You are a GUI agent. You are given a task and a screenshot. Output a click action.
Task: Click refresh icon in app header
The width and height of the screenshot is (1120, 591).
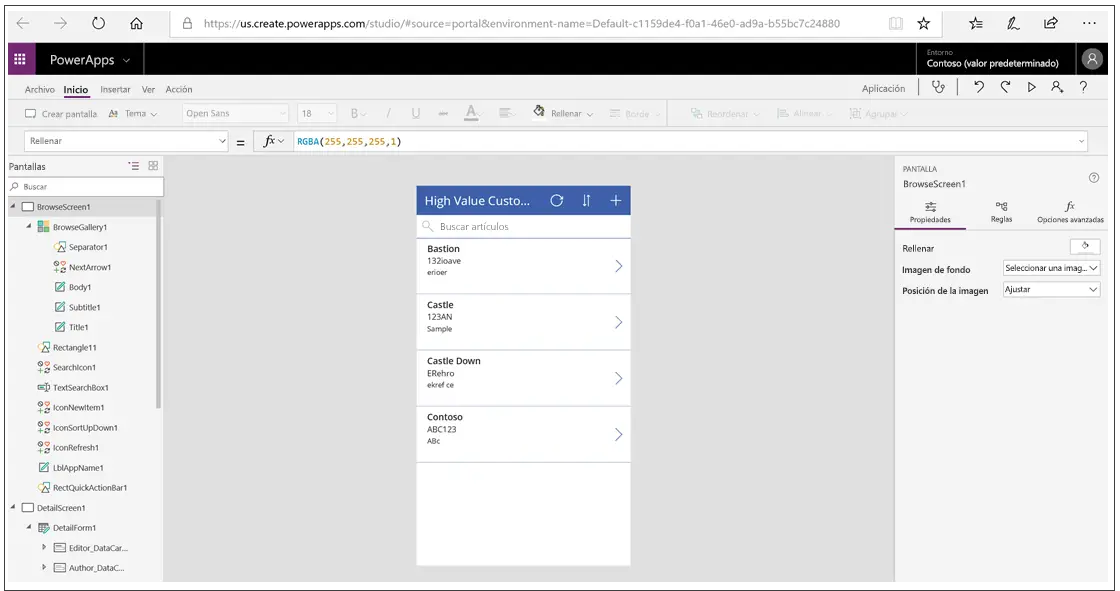(x=556, y=201)
